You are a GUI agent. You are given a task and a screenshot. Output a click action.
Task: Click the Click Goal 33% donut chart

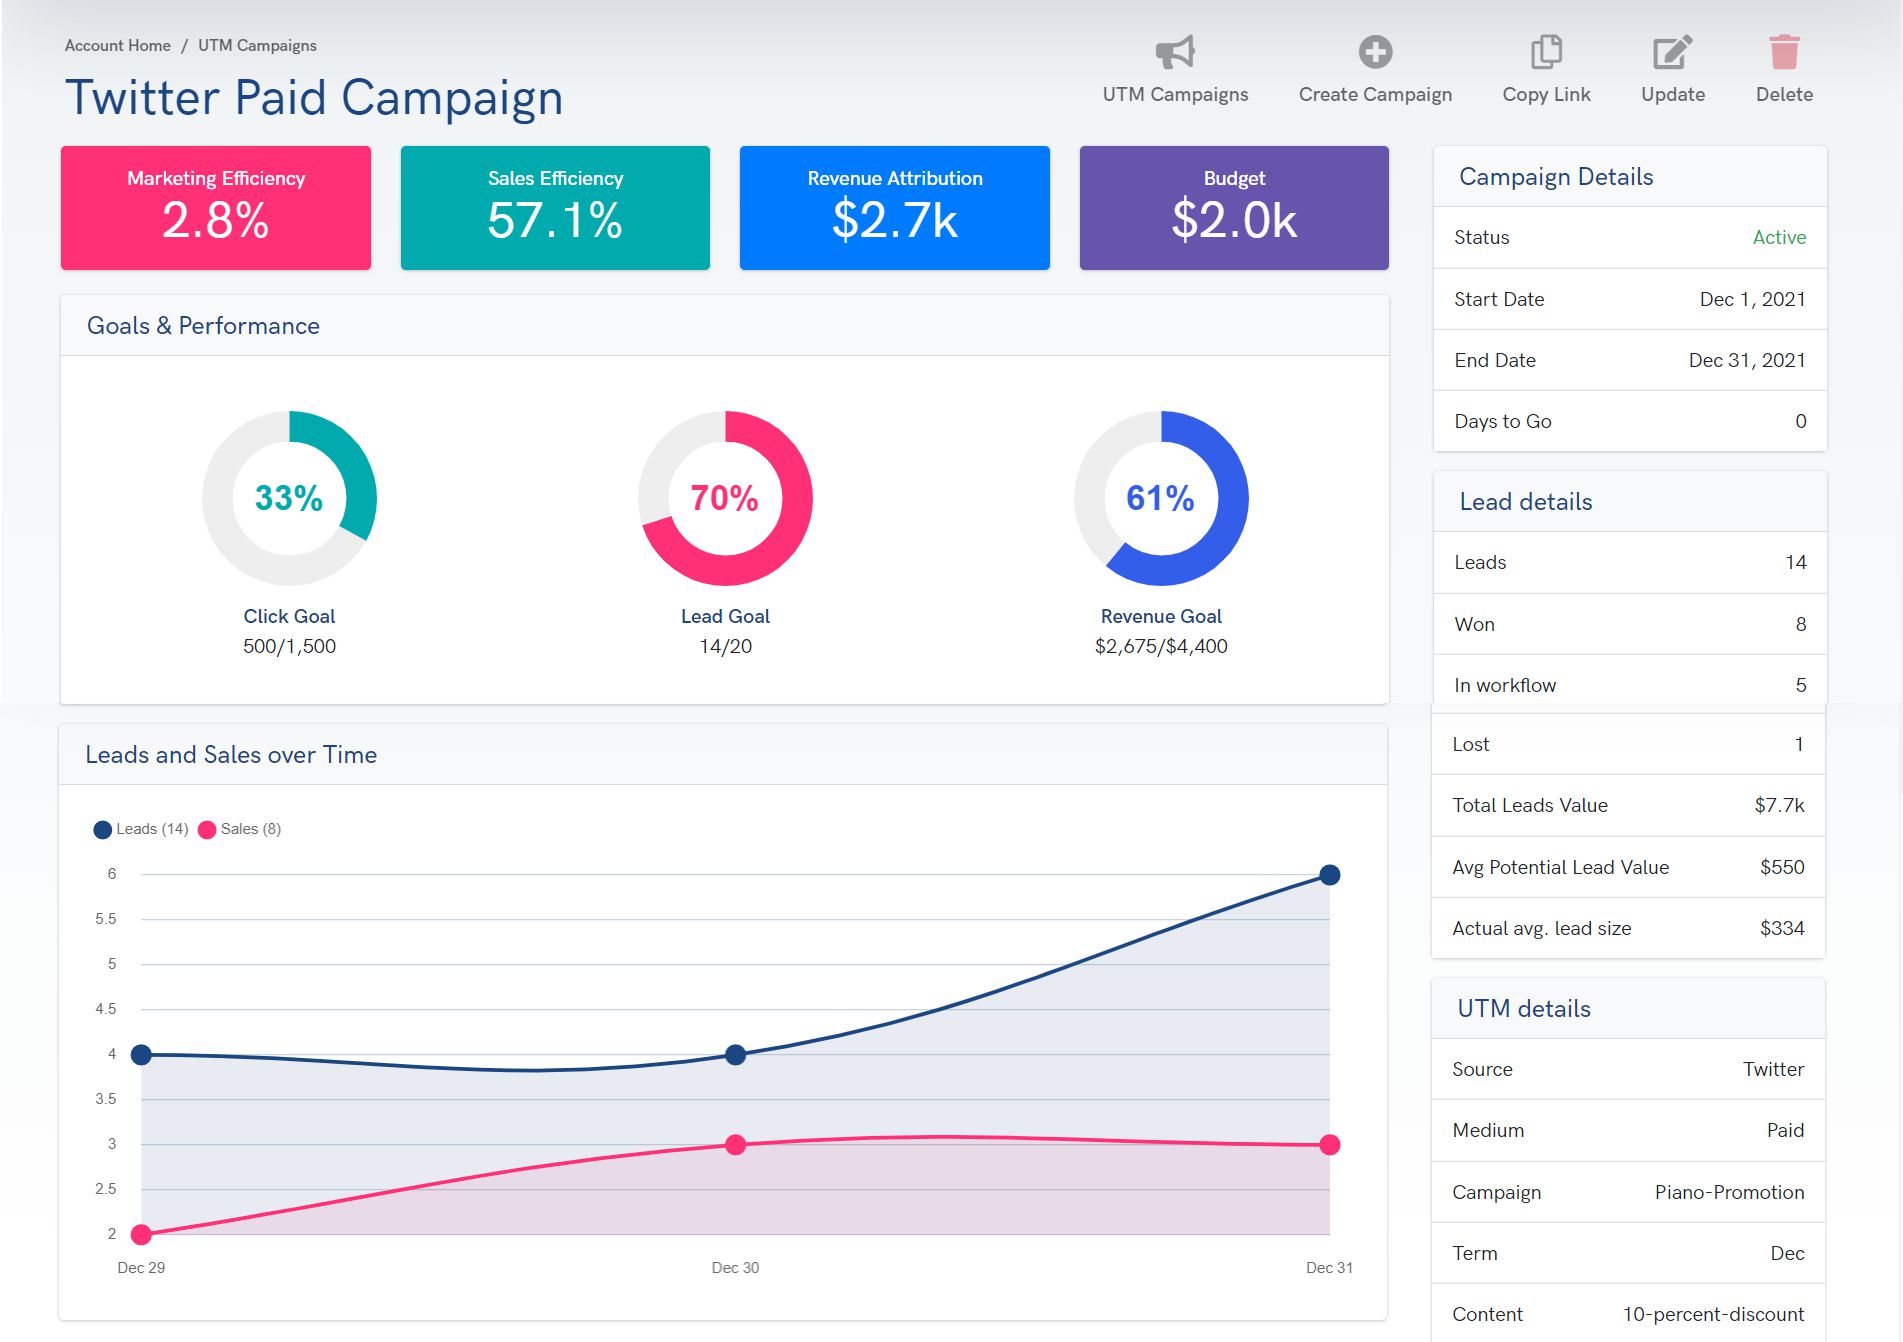(x=289, y=498)
